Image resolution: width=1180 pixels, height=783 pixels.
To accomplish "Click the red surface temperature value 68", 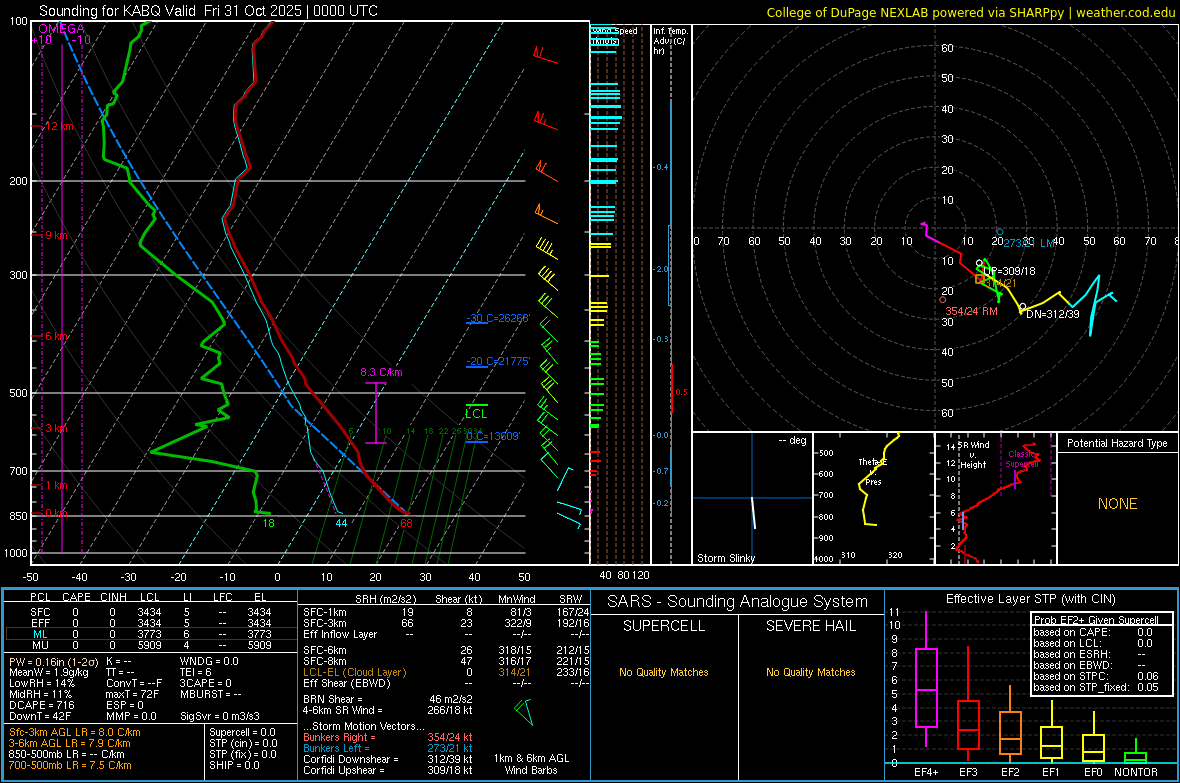I will click(406, 523).
